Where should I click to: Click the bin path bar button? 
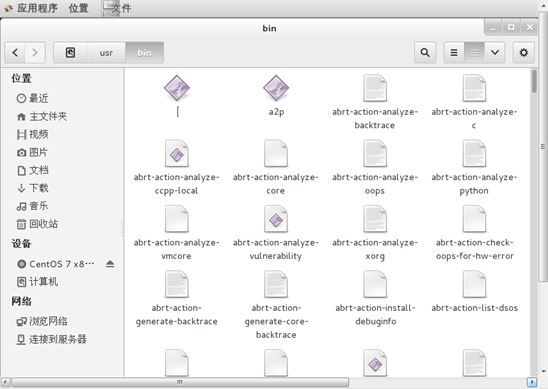coord(144,53)
